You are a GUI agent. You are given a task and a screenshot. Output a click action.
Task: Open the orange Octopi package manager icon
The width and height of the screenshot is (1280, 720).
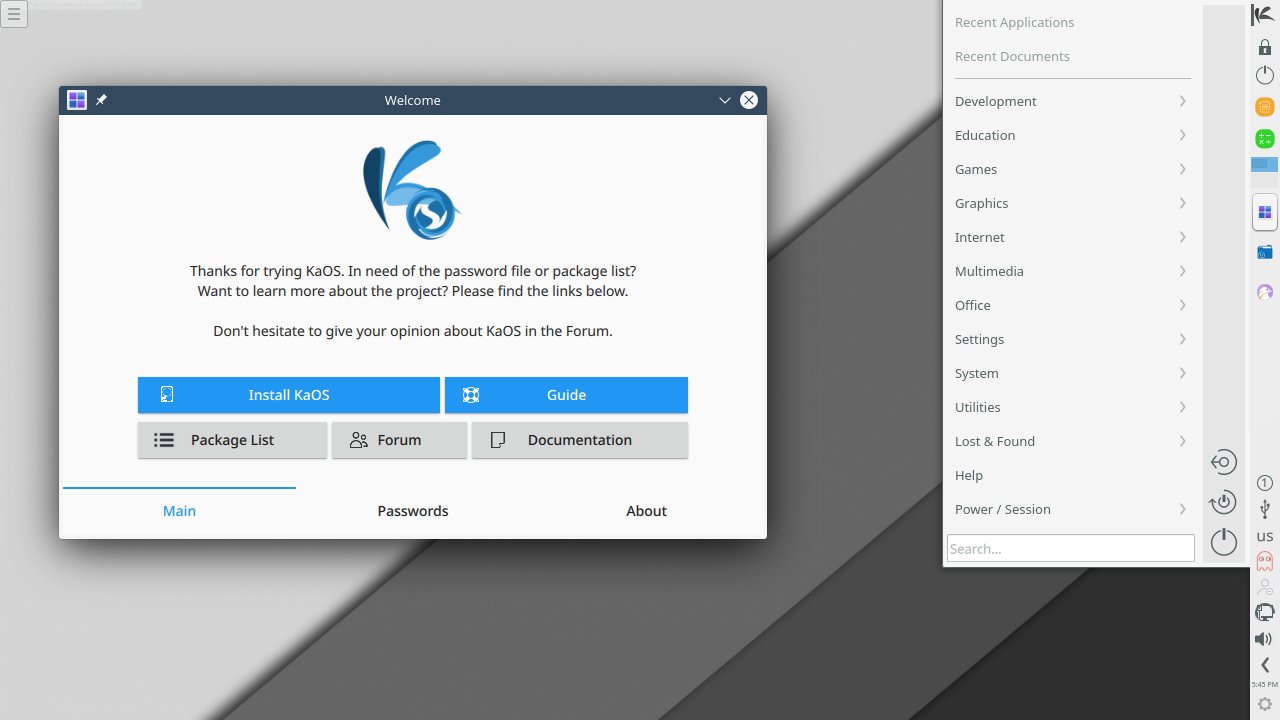(x=1263, y=106)
